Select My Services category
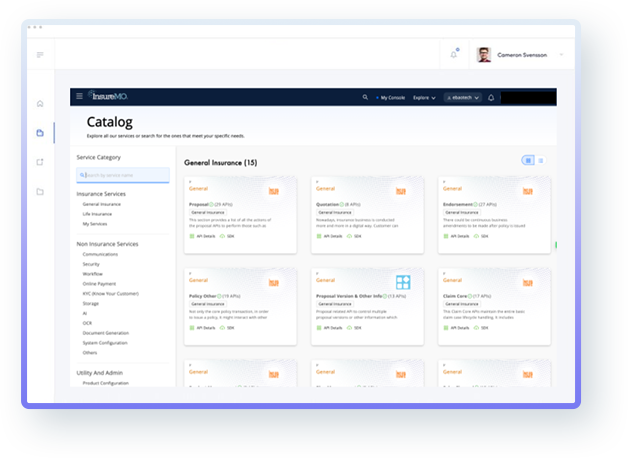Viewport: 628px width, 458px height. 95,224
